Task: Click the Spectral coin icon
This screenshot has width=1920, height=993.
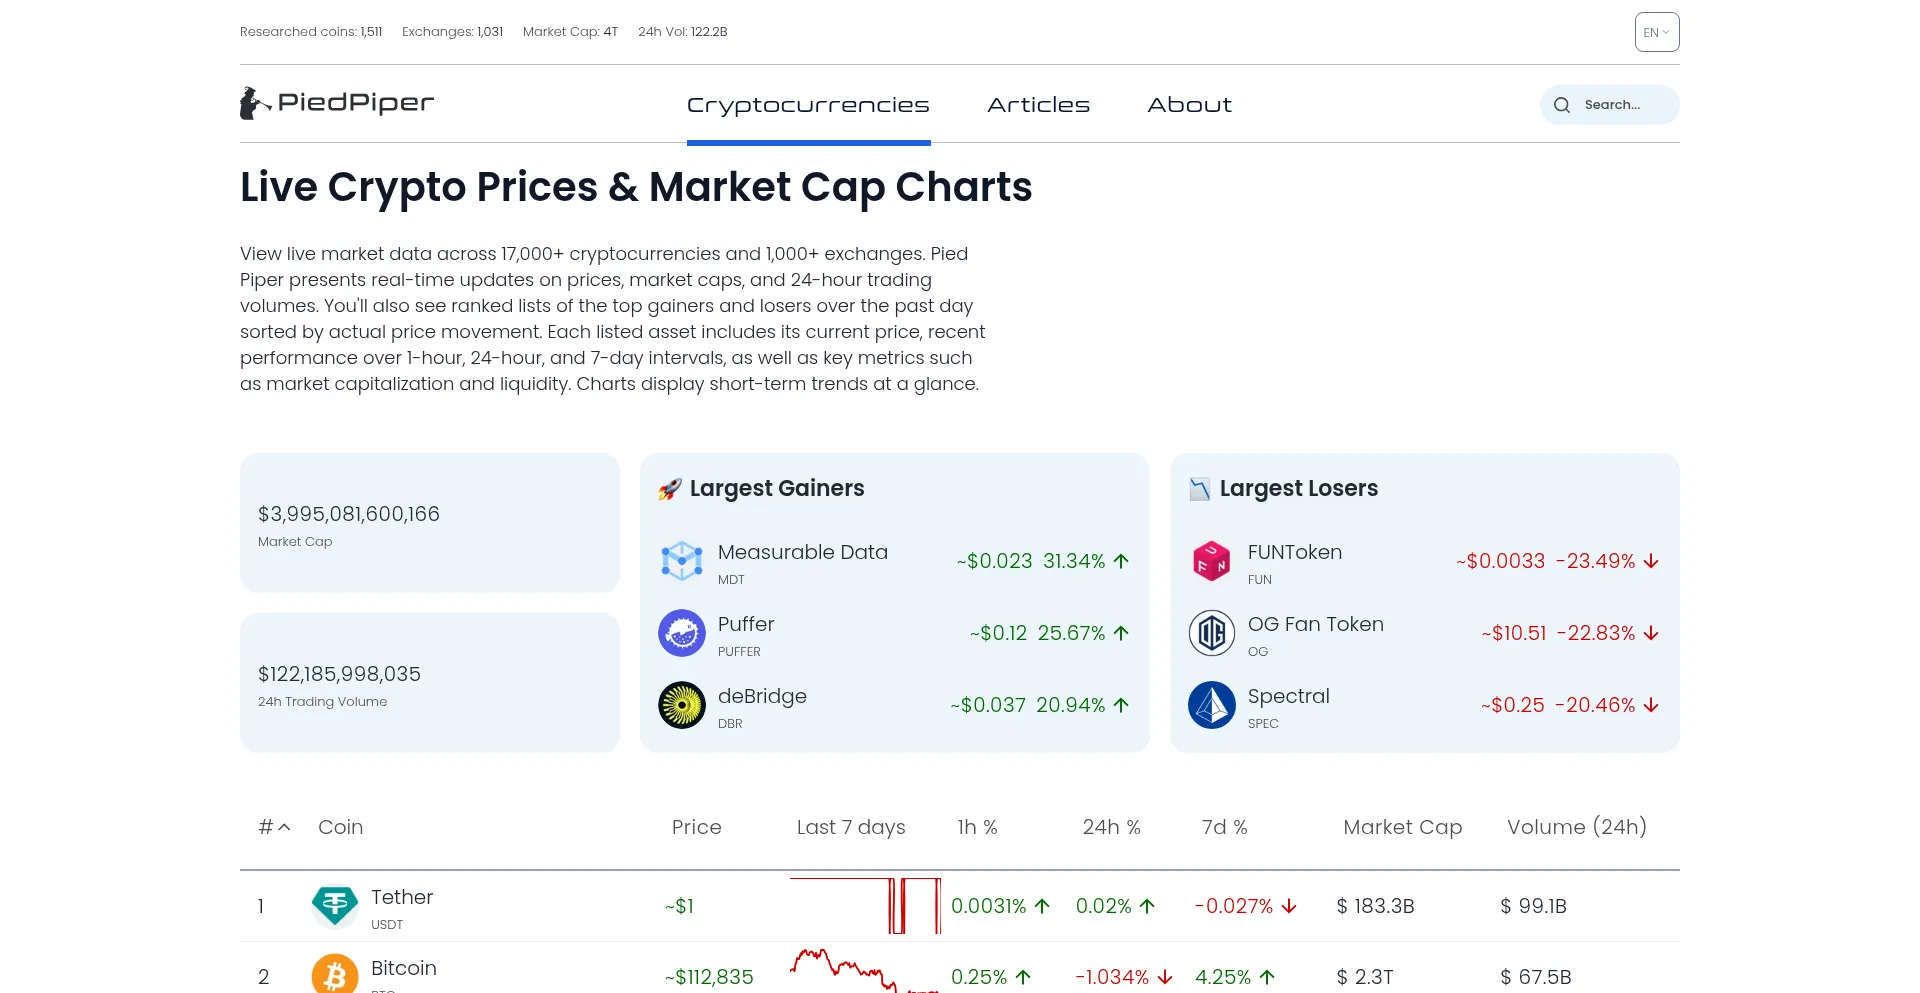Action: [x=1212, y=705]
